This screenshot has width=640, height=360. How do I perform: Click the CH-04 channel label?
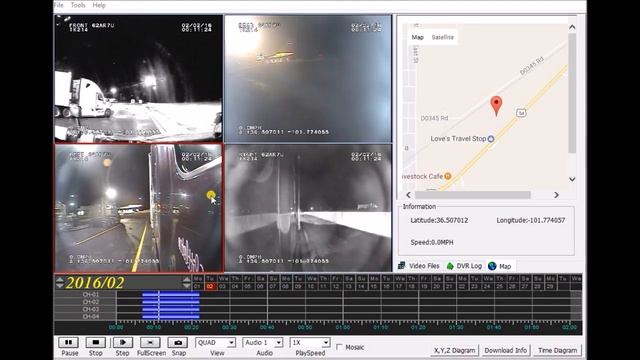(x=91, y=316)
